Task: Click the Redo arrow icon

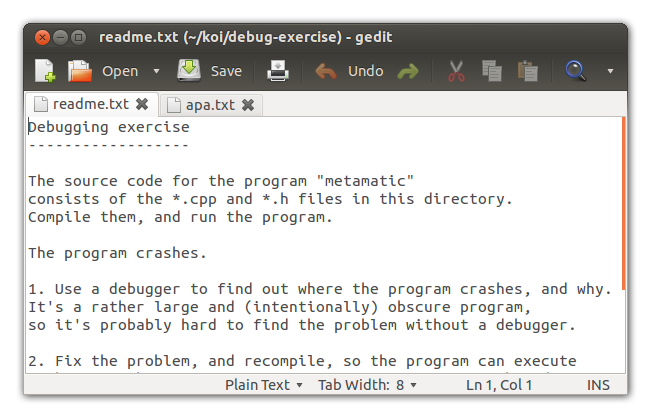Action: point(407,71)
